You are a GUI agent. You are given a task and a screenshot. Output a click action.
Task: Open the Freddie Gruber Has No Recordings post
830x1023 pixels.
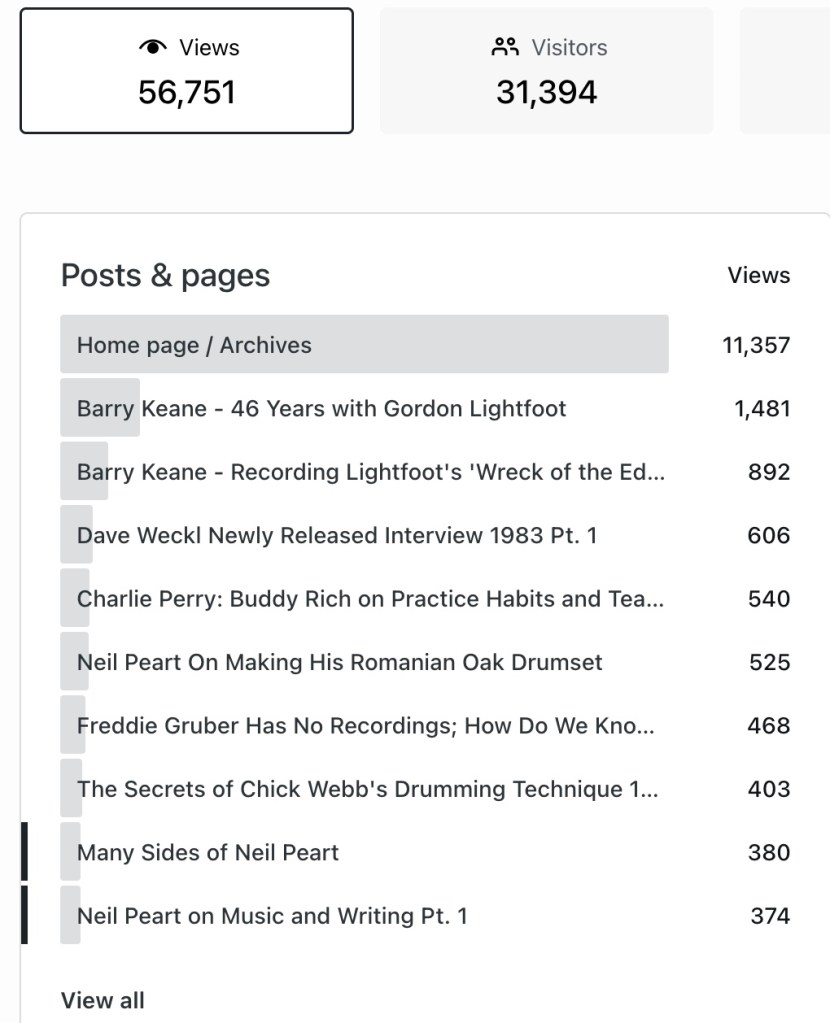click(x=365, y=726)
